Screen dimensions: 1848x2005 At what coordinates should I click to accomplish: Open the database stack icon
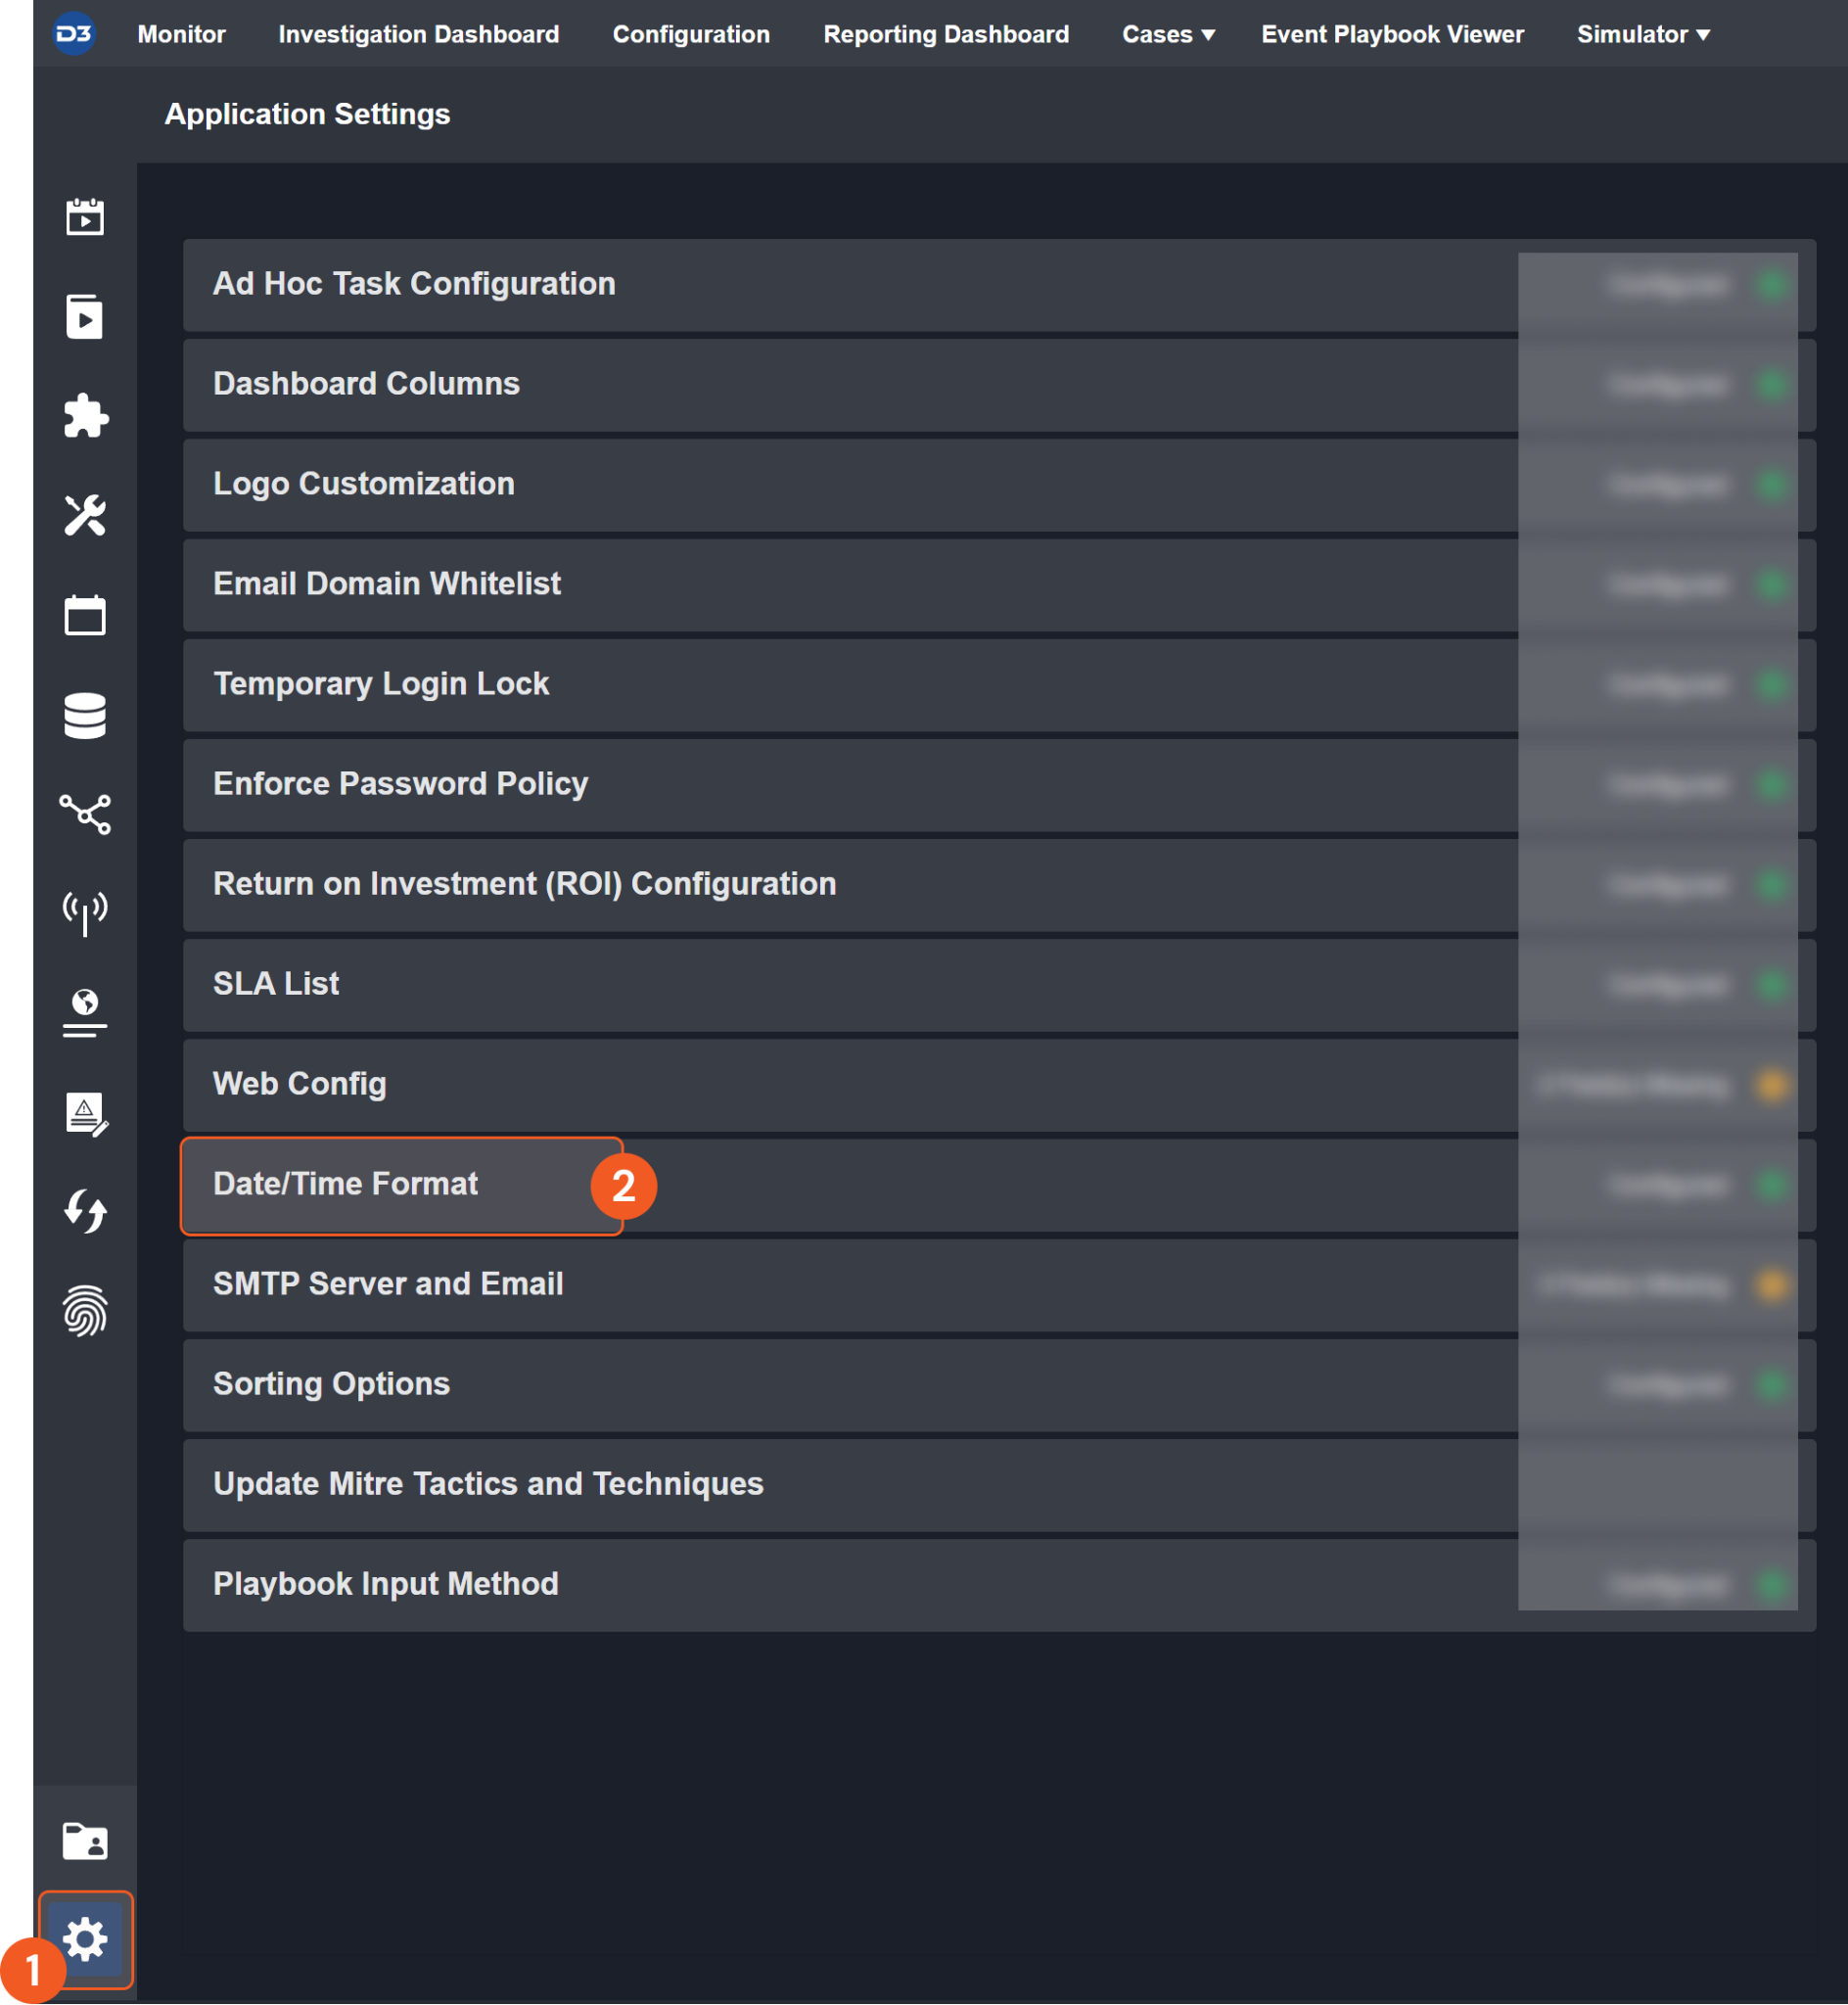[85, 715]
